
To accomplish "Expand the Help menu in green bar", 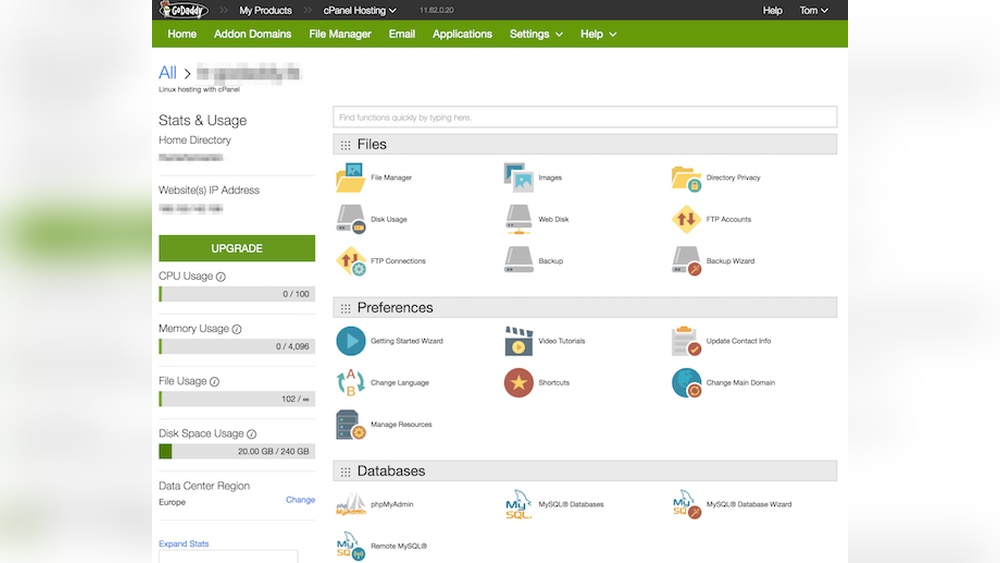I will (x=598, y=34).
